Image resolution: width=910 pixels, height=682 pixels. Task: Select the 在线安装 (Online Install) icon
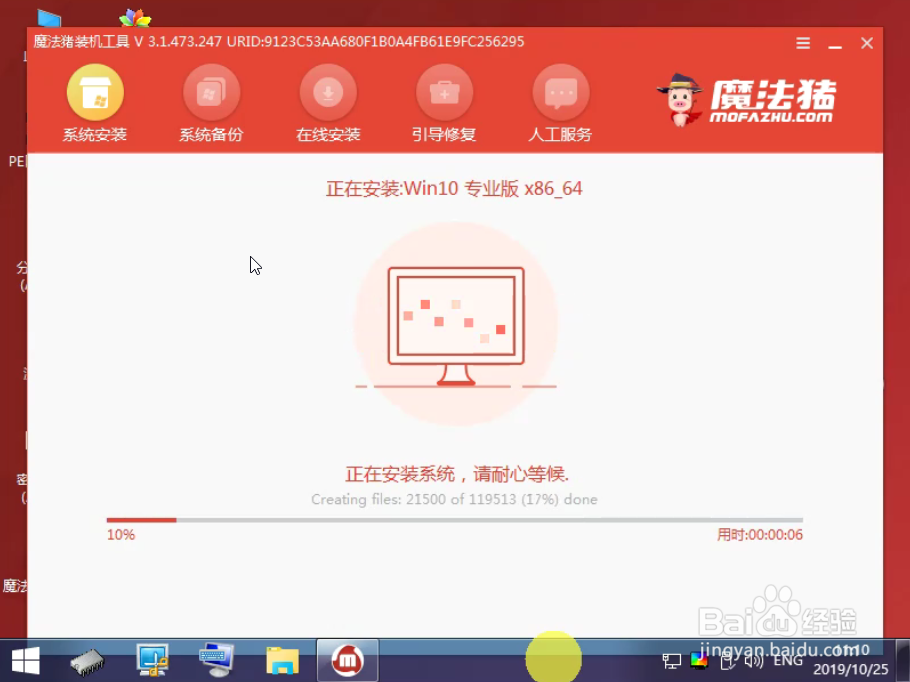(328, 100)
